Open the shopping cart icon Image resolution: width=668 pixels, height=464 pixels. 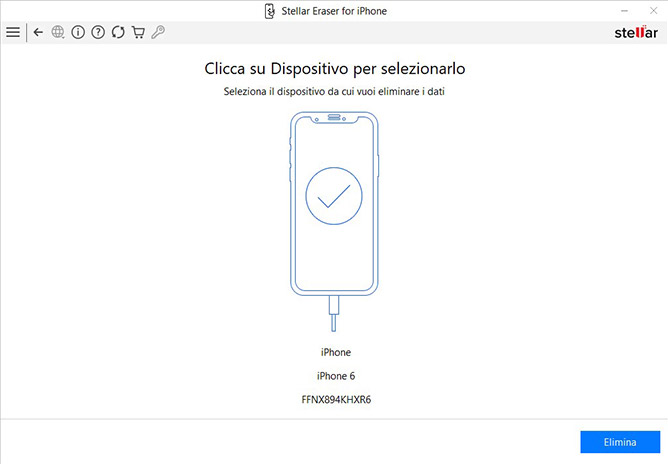click(x=138, y=32)
